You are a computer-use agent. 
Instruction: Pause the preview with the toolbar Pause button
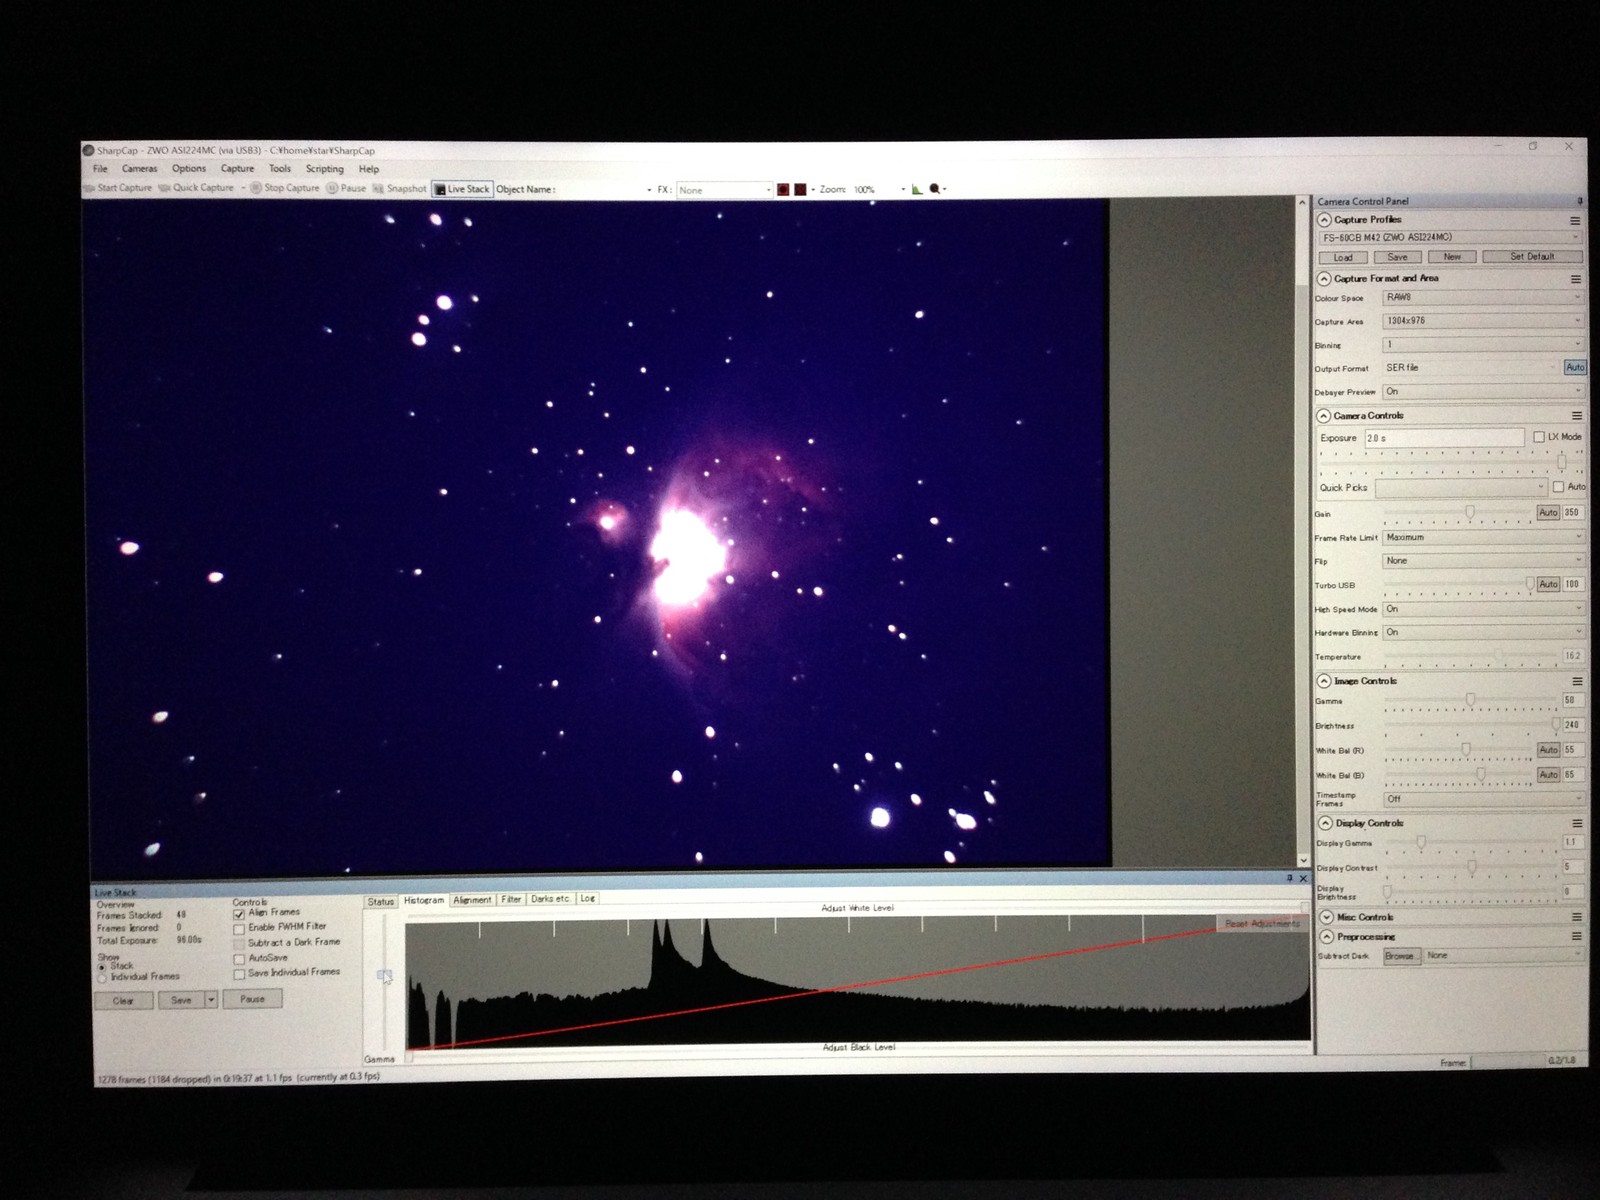pyautogui.click(x=346, y=188)
